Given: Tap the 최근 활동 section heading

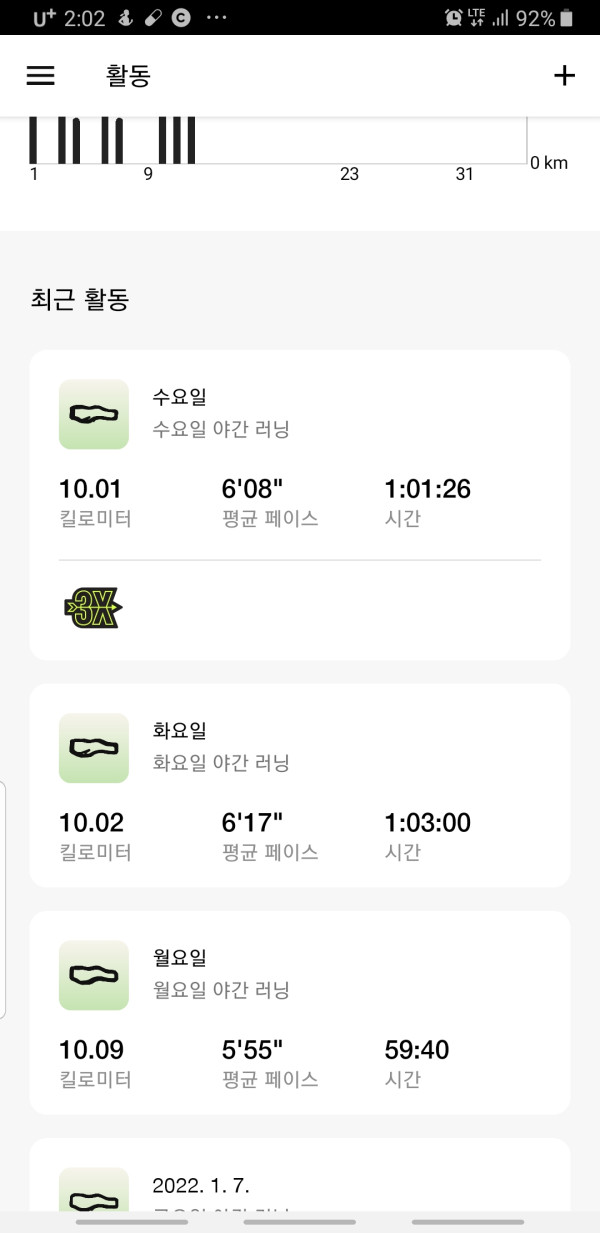Looking at the screenshot, I should coord(80,299).
